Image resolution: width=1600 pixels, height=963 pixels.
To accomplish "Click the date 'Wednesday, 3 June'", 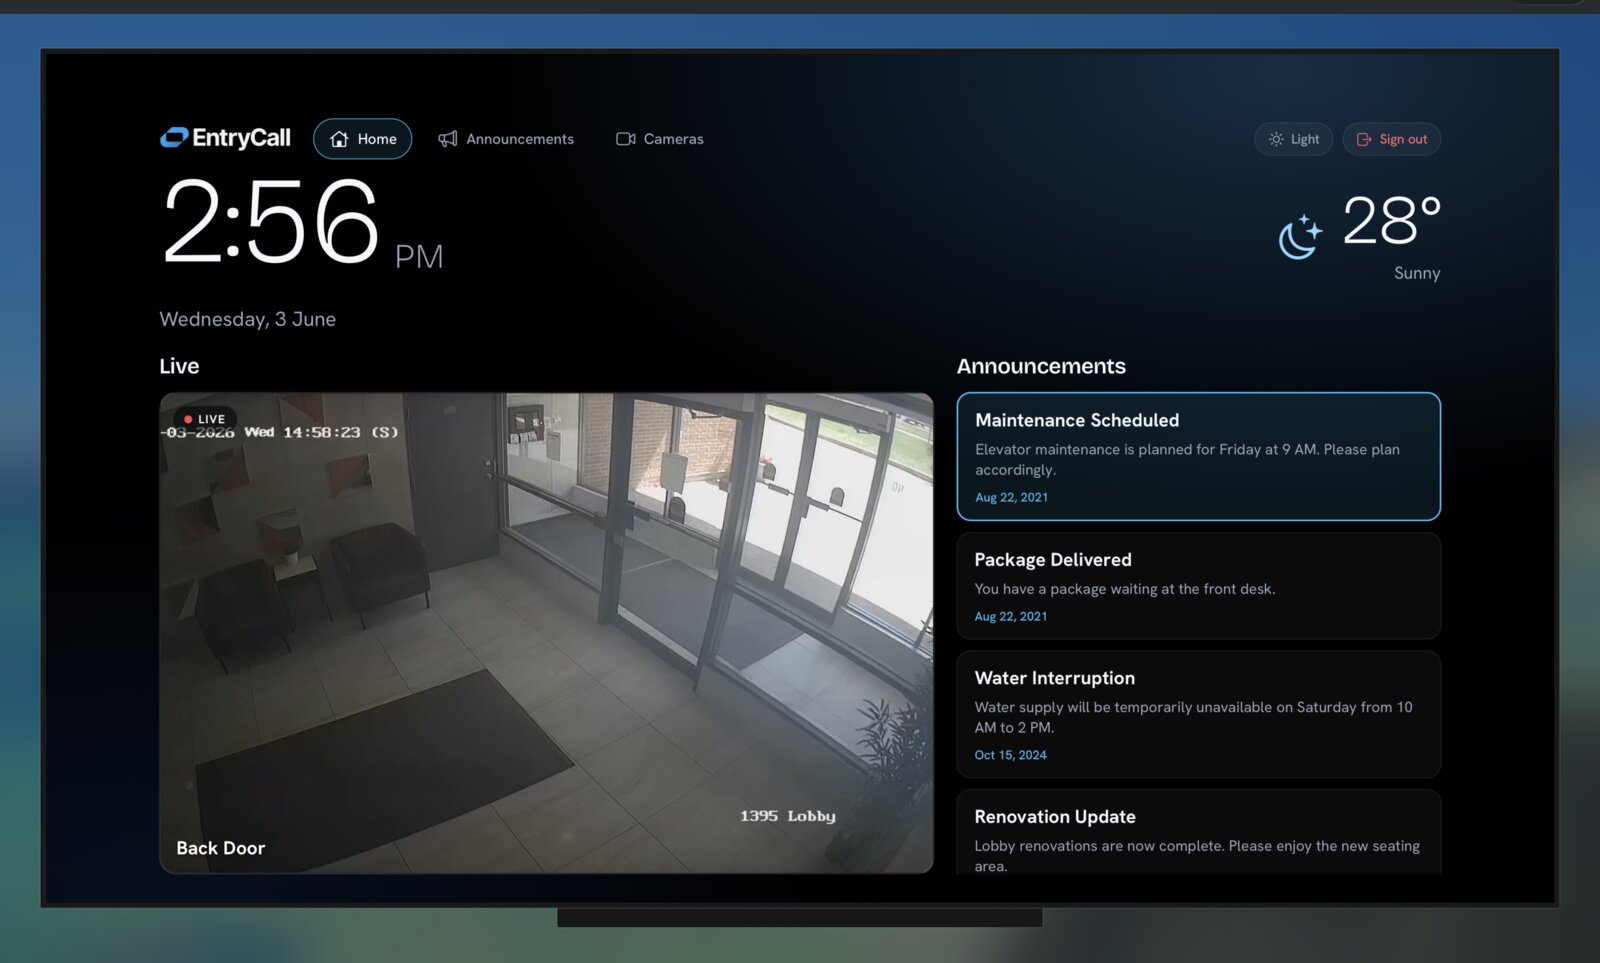I will pyautogui.click(x=248, y=319).
